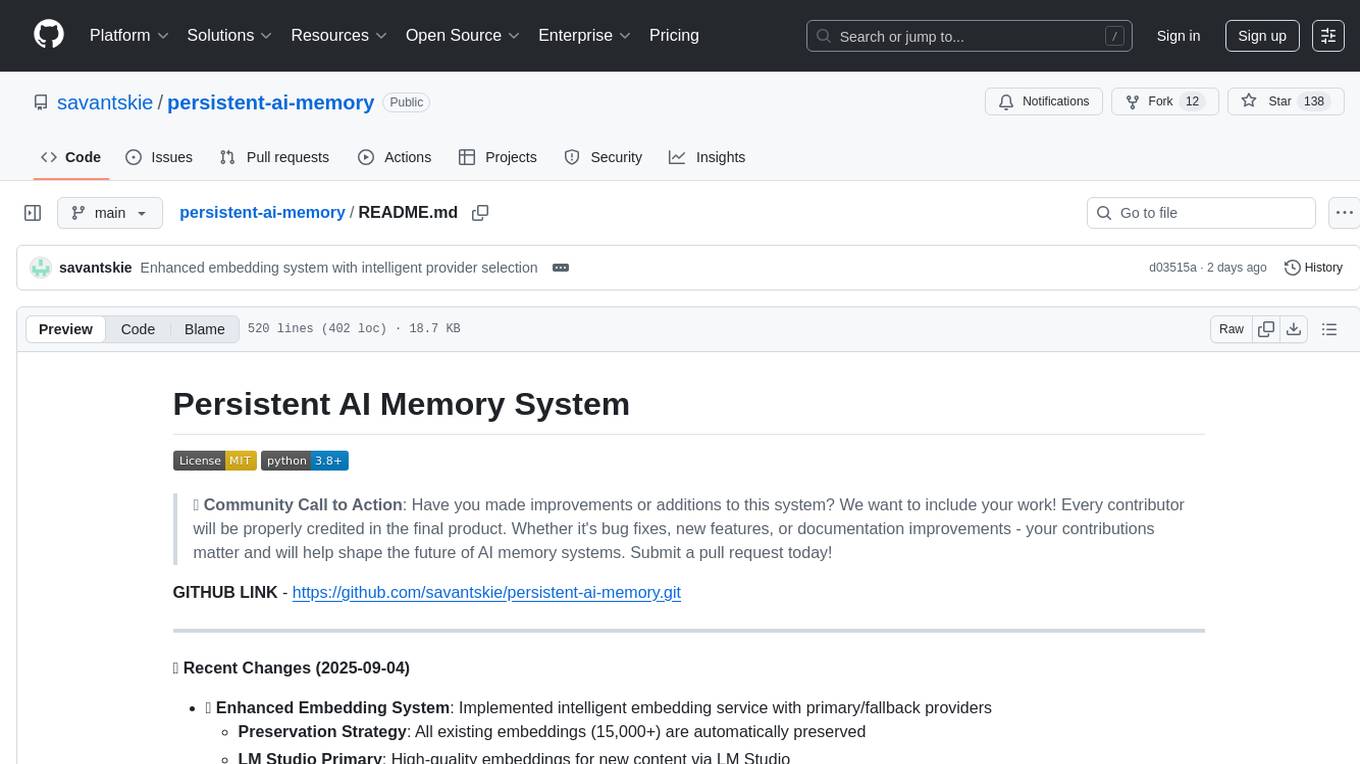Open the Insights tab

[707, 157]
